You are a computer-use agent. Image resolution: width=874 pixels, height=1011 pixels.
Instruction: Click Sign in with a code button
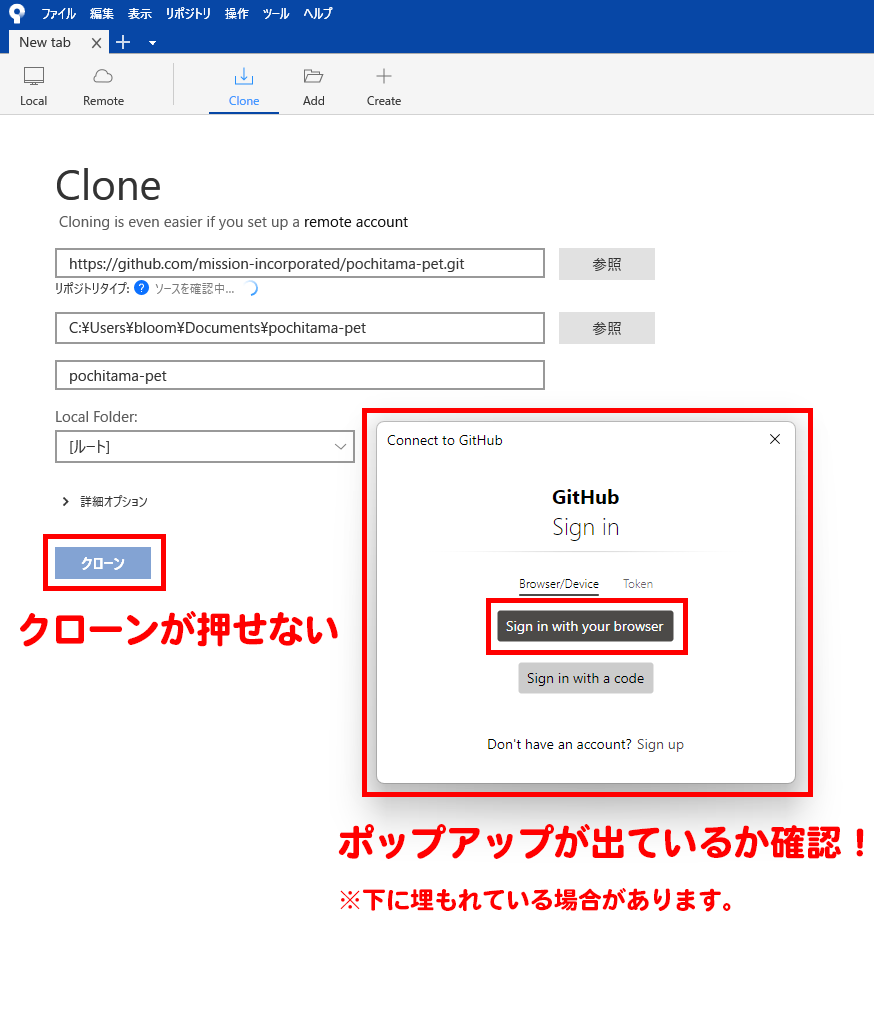point(585,678)
